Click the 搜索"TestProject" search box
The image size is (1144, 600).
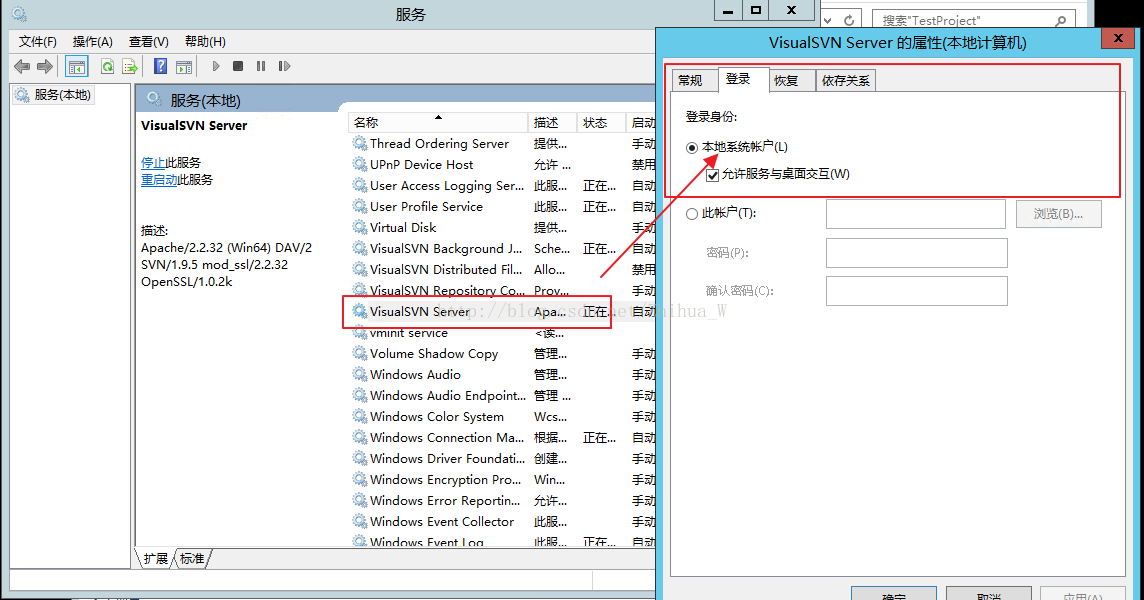(x=973, y=20)
